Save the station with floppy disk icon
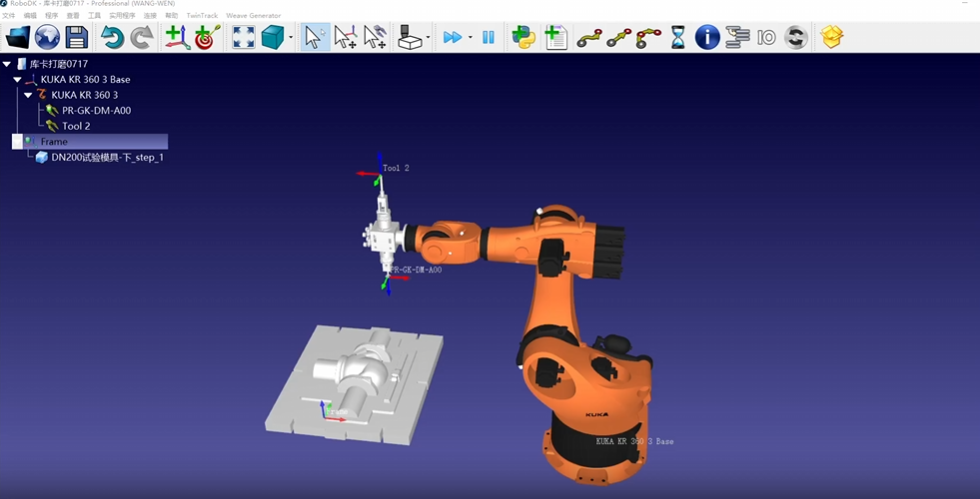 [77, 38]
